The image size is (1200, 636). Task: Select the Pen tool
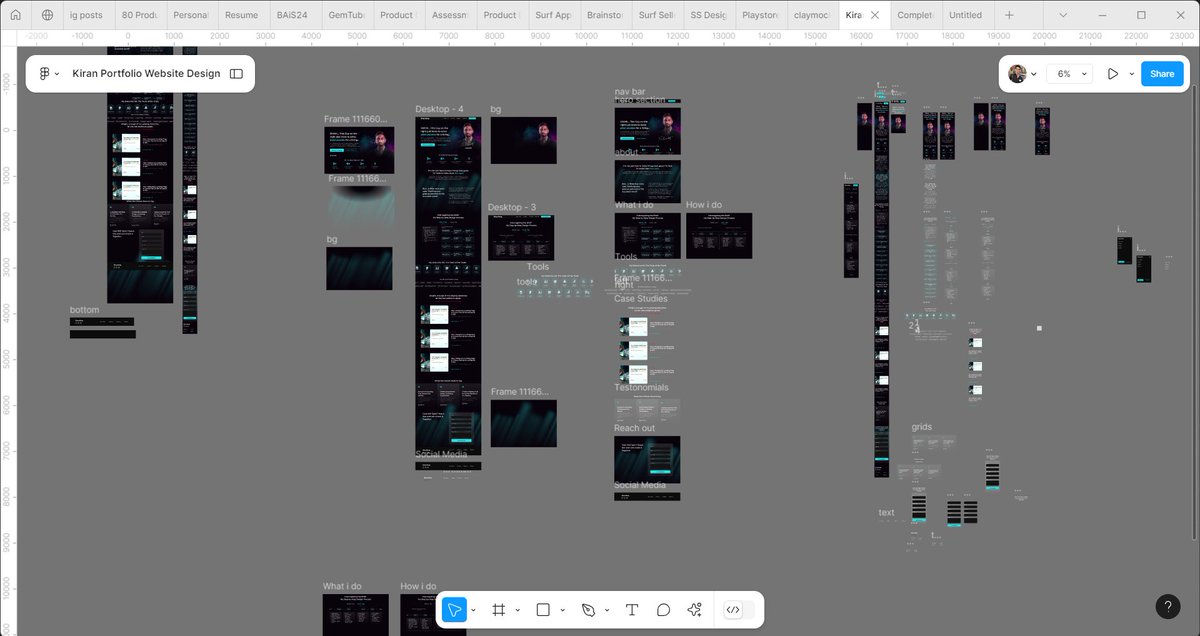[x=588, y=610]
